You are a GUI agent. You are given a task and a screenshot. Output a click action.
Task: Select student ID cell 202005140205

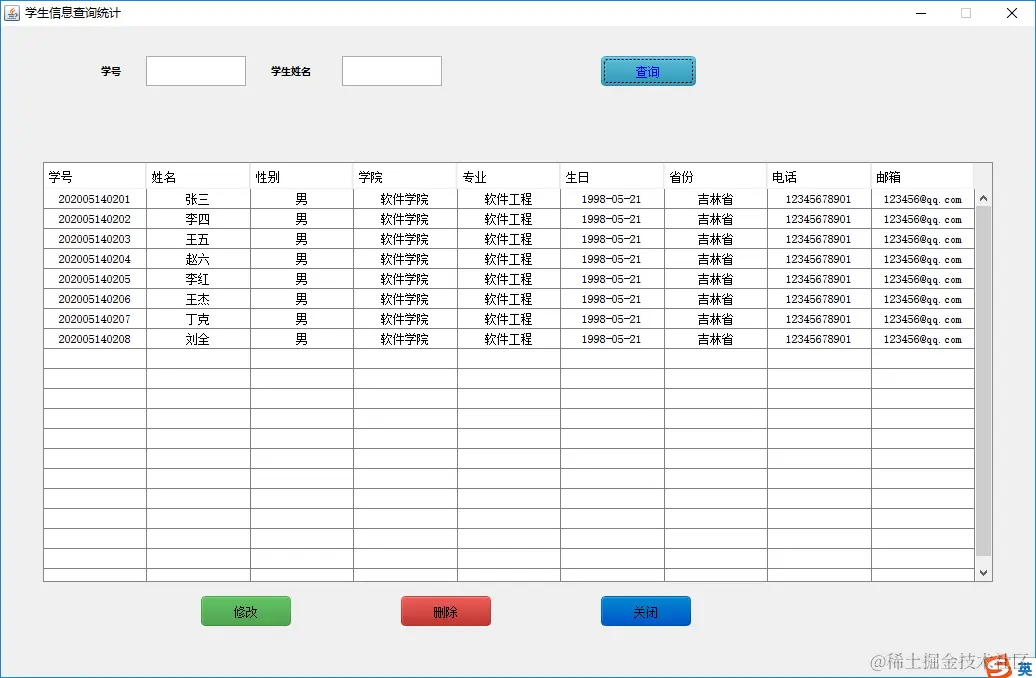(94, 279)
